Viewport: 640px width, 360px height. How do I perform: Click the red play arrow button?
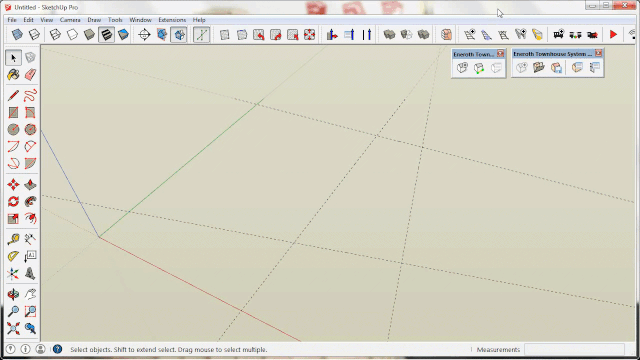pyautogui.click(x=613, y=35)
